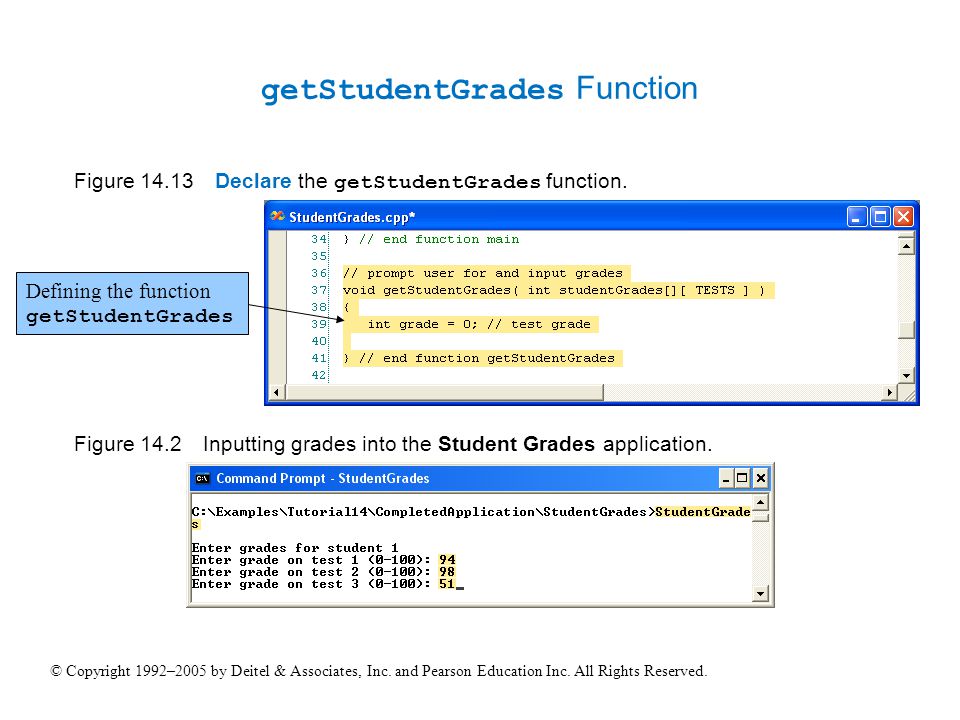Viewport: 960px width, 720px height.
Task: Click scroll-right arrow in code editor
Action: pos(890,392)
